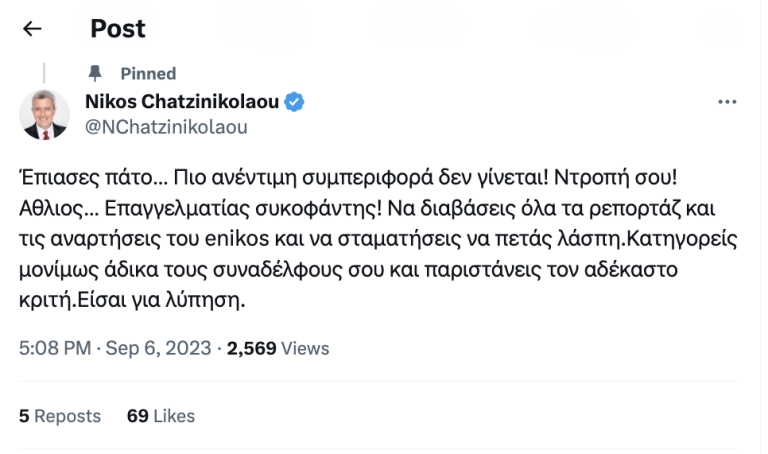Click the pin icon above the post
This screenshot has height=454, width=768.
(95, 73)
